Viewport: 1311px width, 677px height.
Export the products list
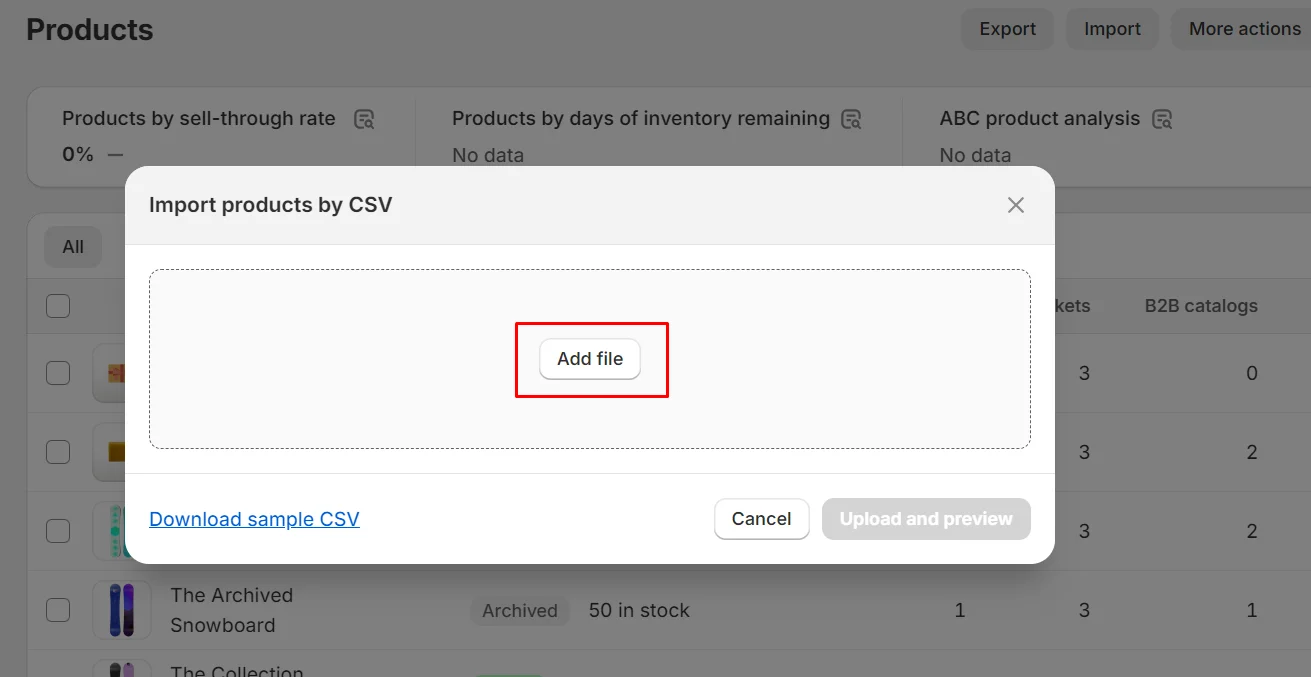1007,28
